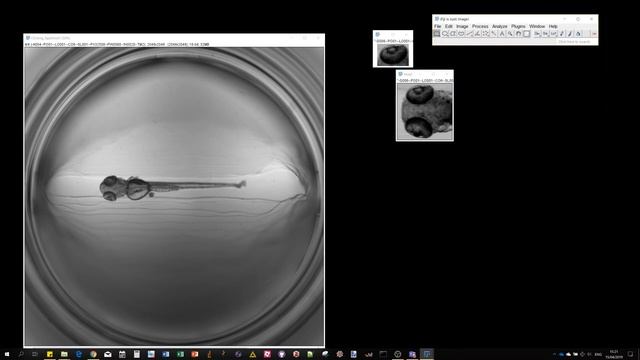Viewport: 640px width, 360px height.
Task: Expand the More Tools arrow in Fiji
Action: click(594, 34)
